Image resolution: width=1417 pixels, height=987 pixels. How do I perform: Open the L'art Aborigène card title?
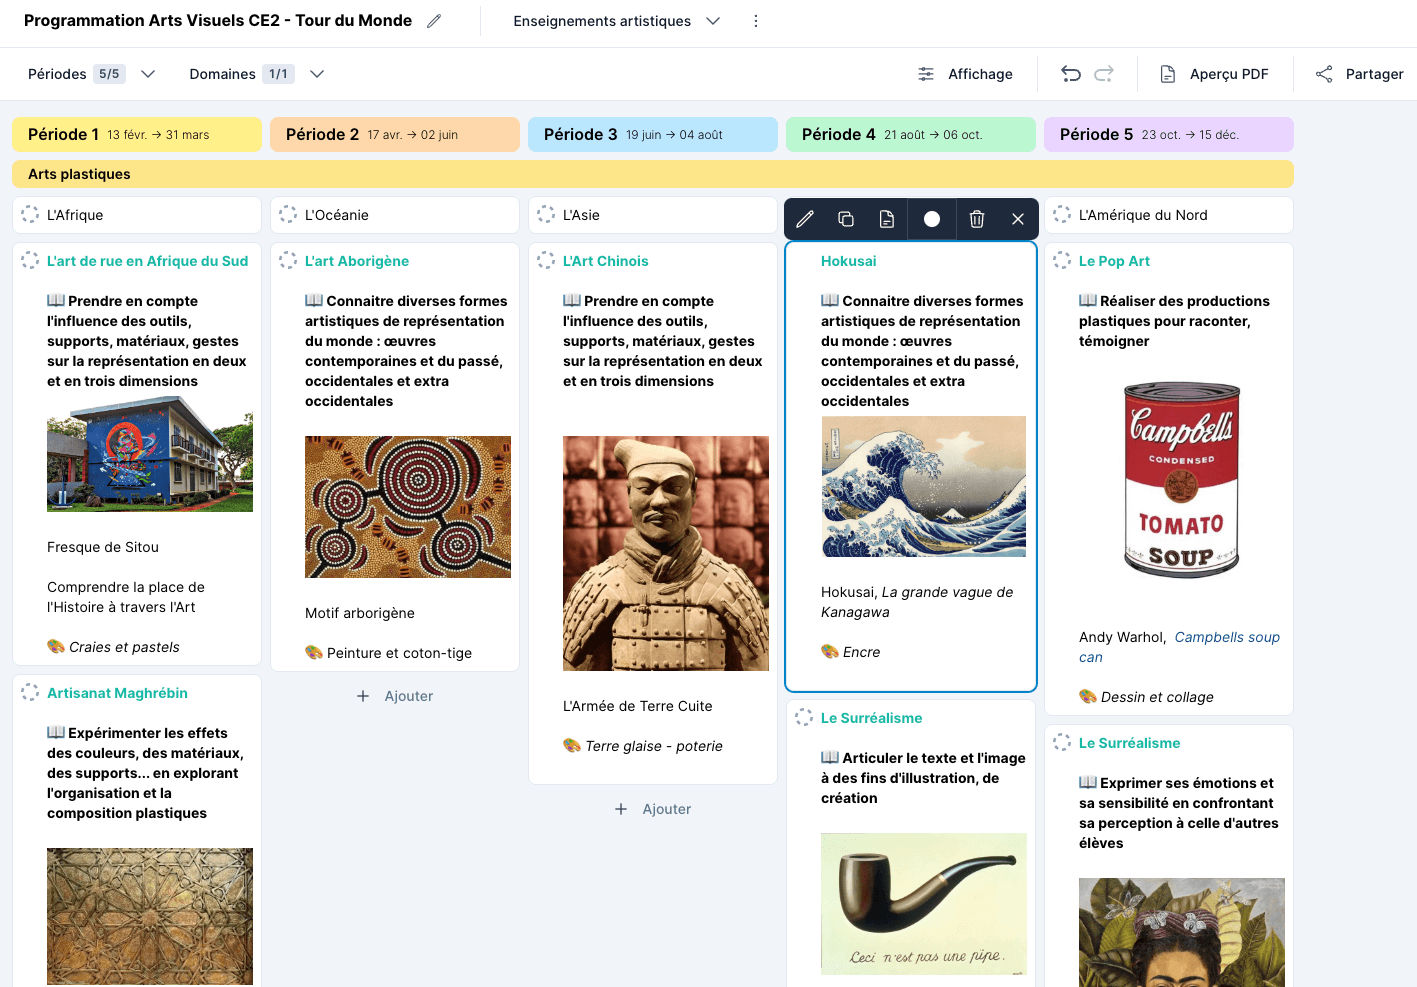pos(357,261)
